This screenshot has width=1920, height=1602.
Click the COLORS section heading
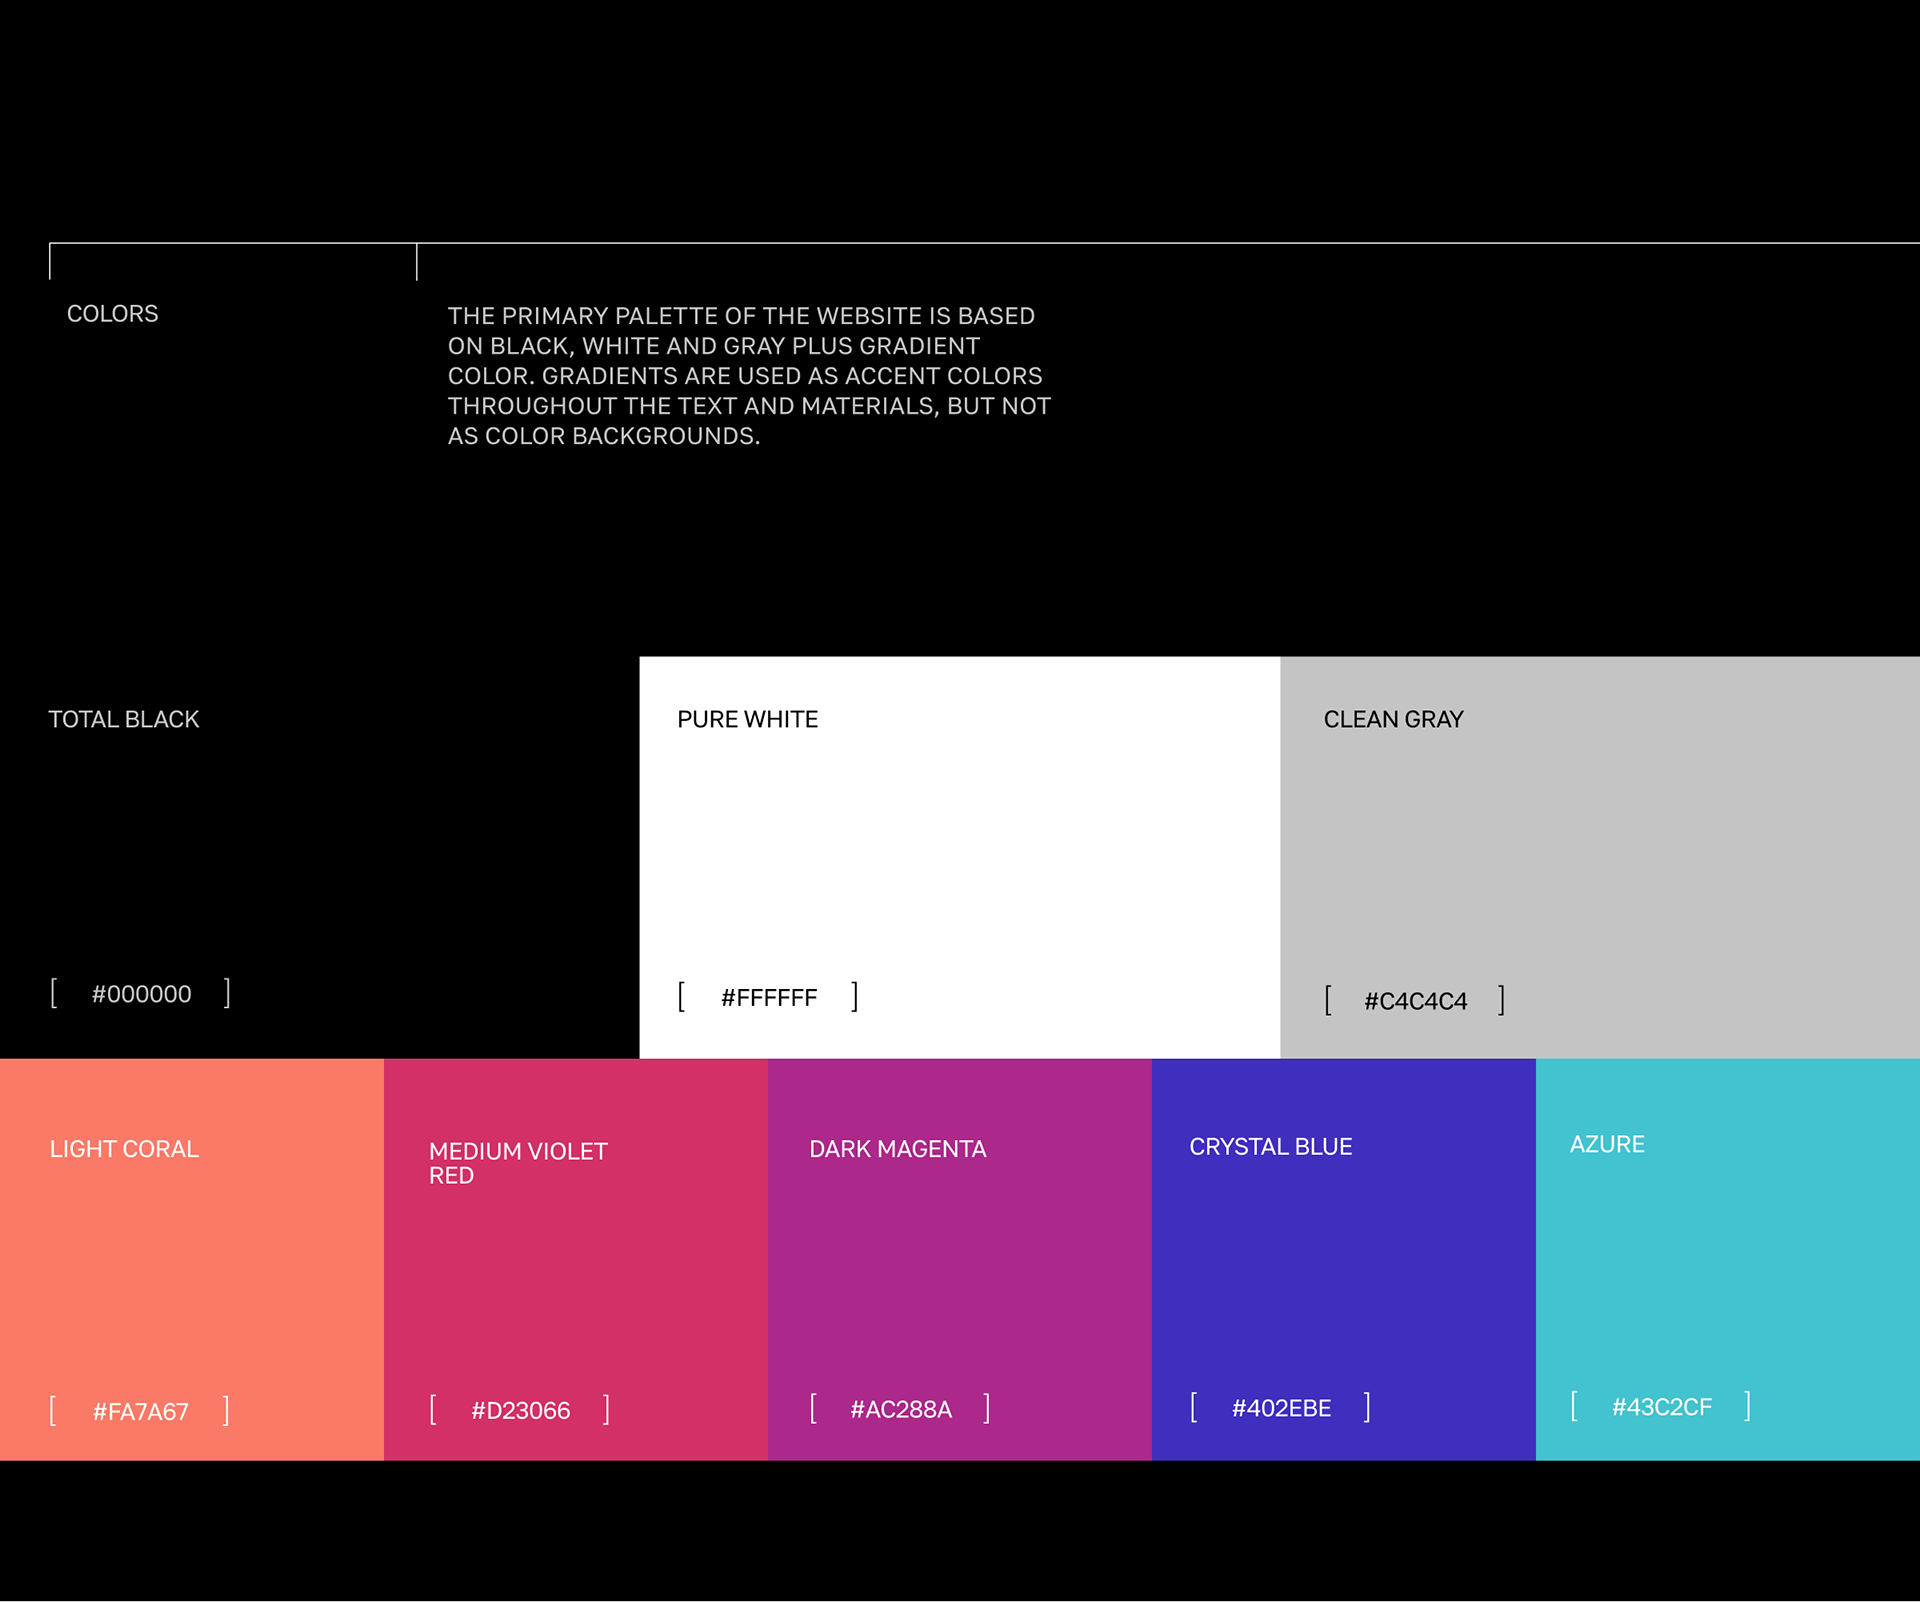tap(112, 314)
